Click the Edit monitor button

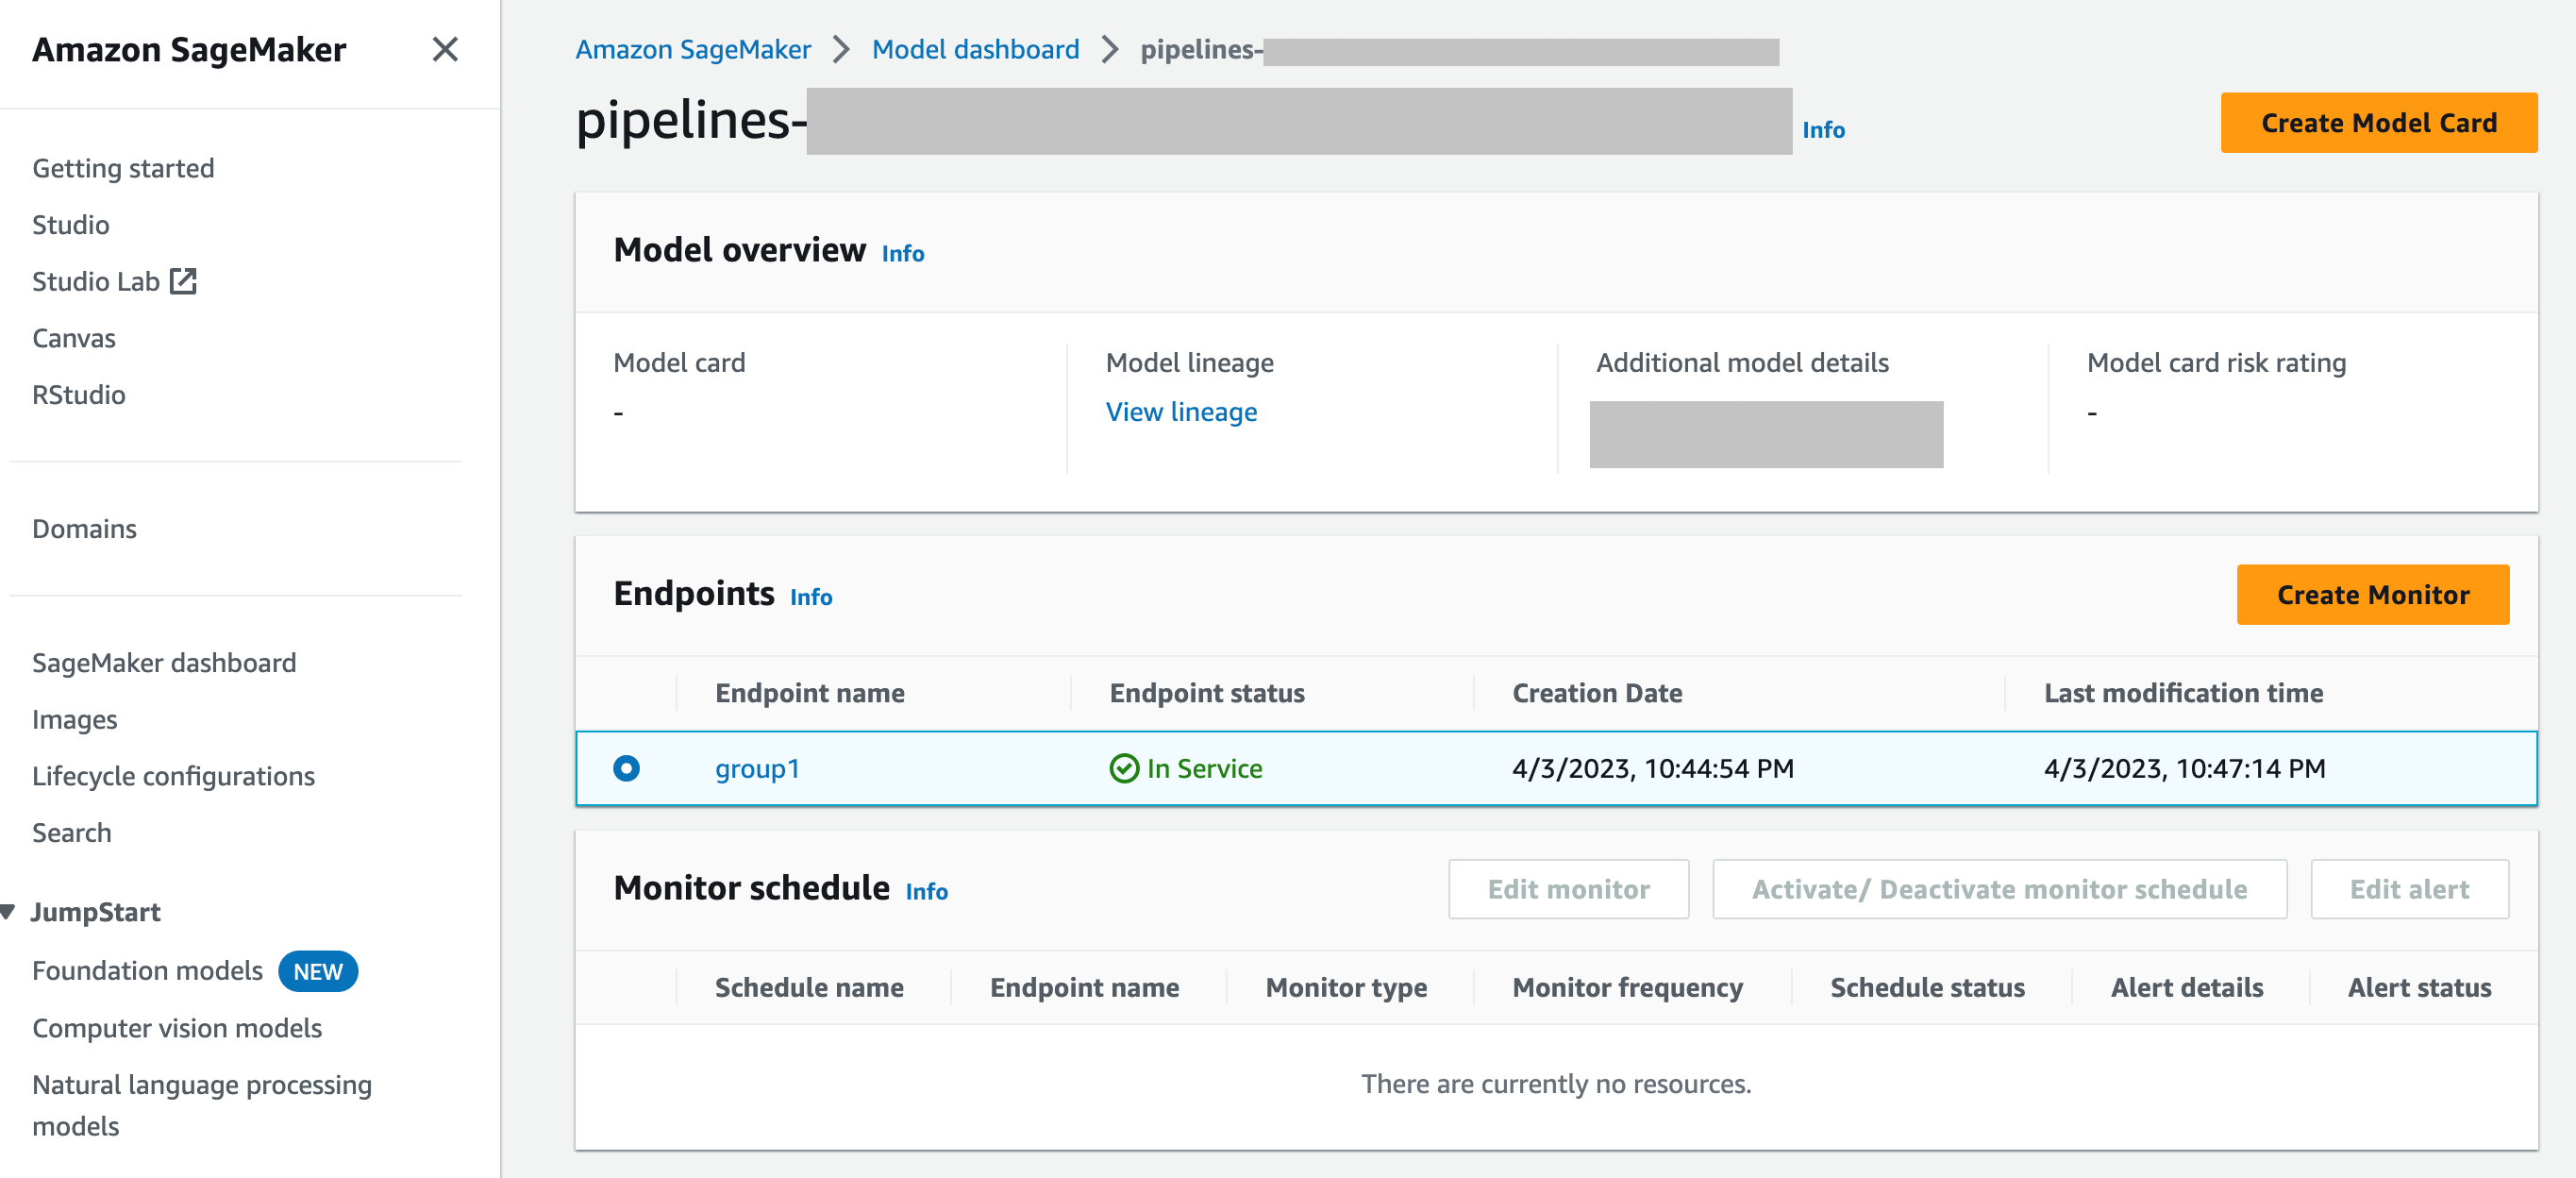pos(1569,889)
